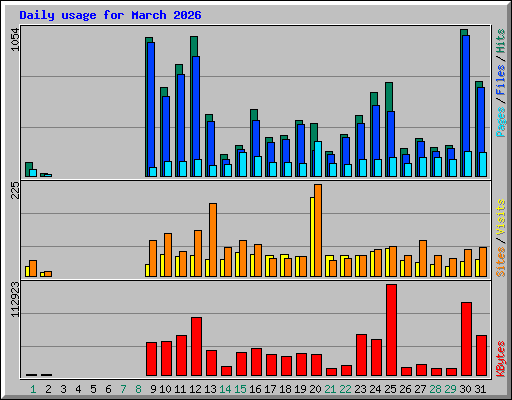Click the Visits legend label
Viewport: 512px width, 400px height.
coord(500,218)
